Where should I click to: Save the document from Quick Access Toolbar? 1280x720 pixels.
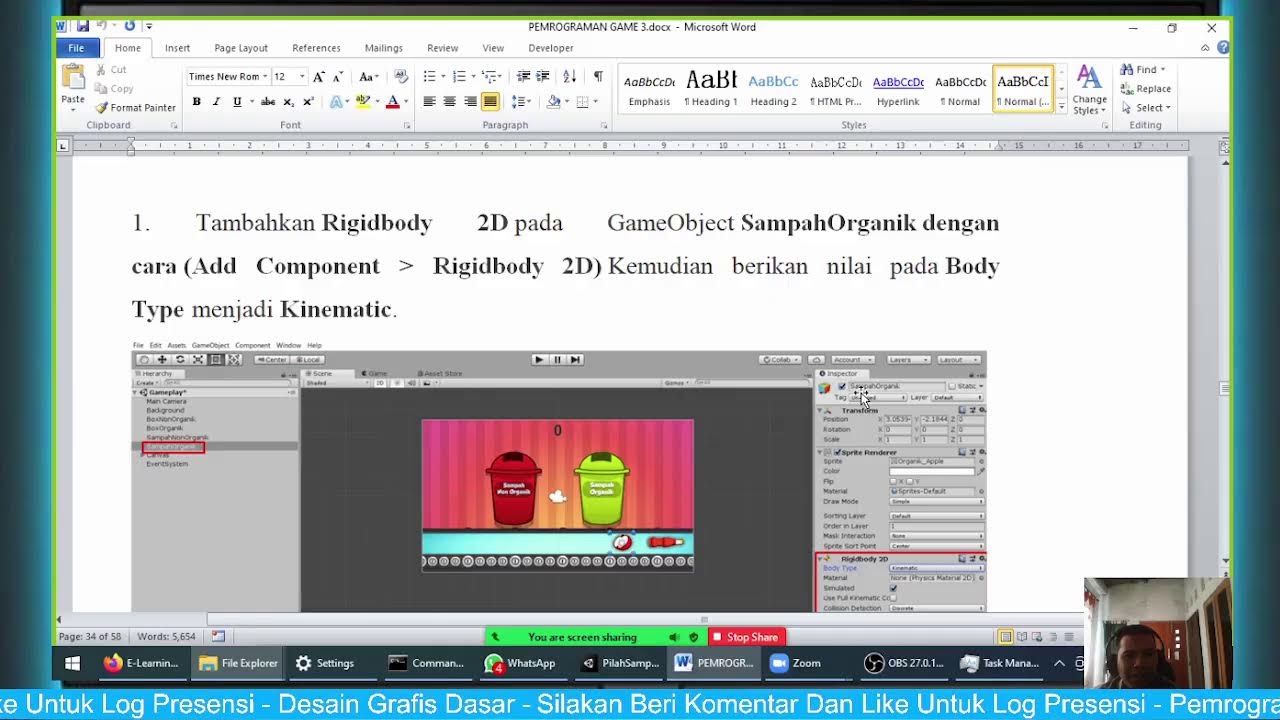[83, 27]
